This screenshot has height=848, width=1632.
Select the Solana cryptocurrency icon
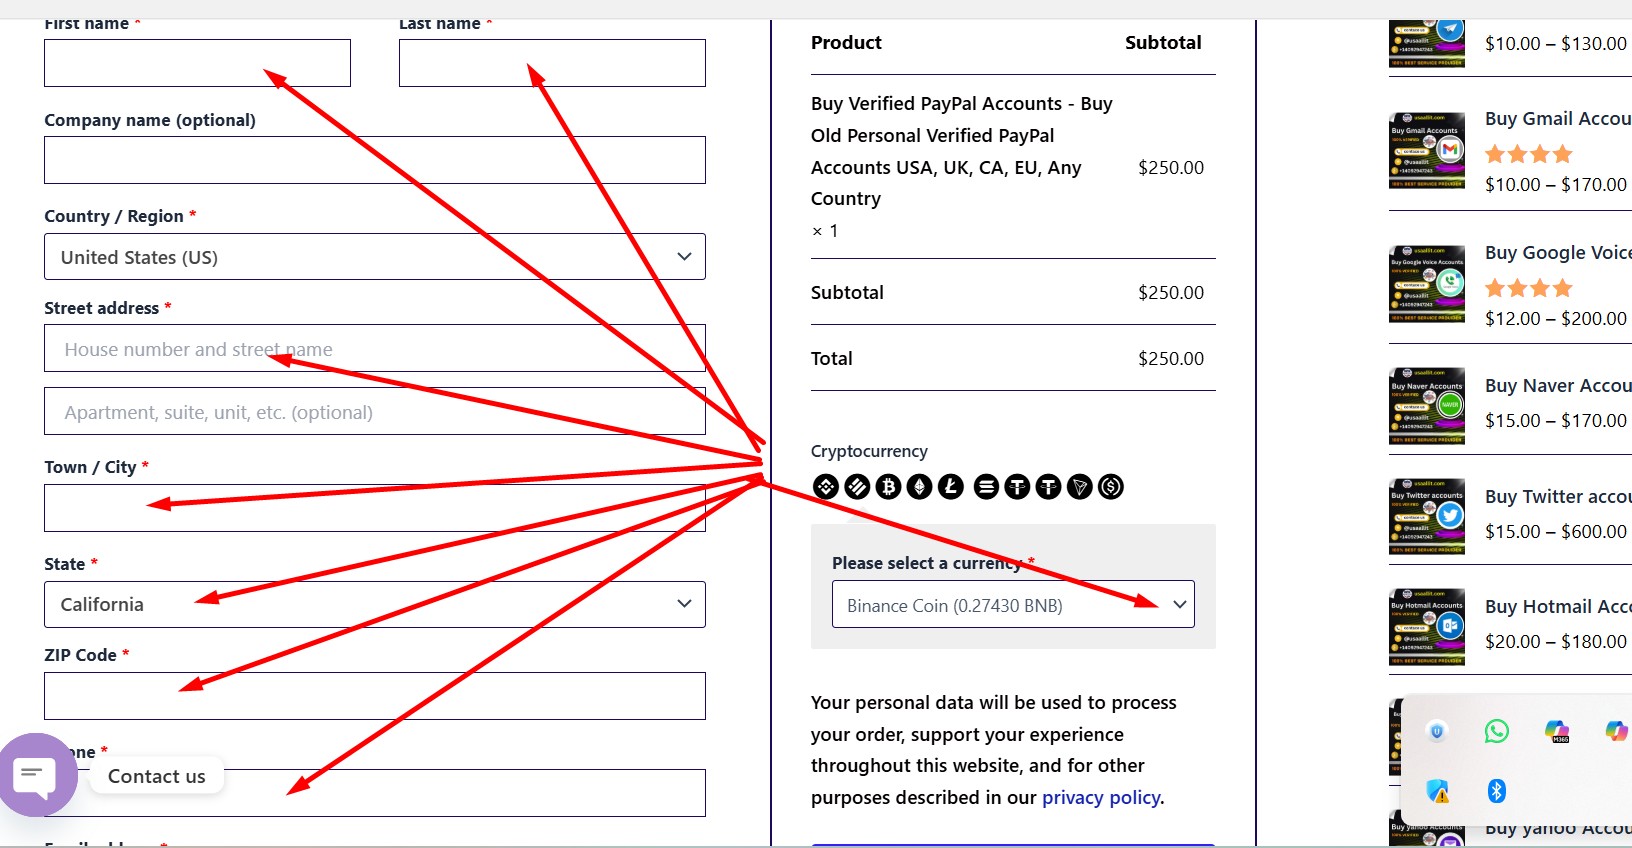985,487
